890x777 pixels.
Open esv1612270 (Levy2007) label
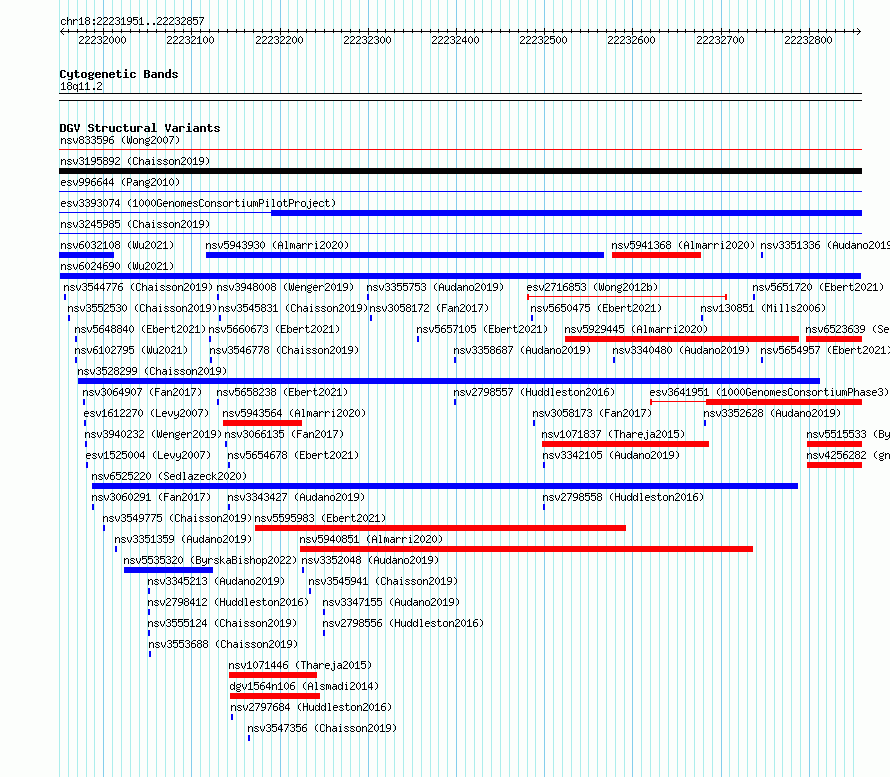point(146,413)
